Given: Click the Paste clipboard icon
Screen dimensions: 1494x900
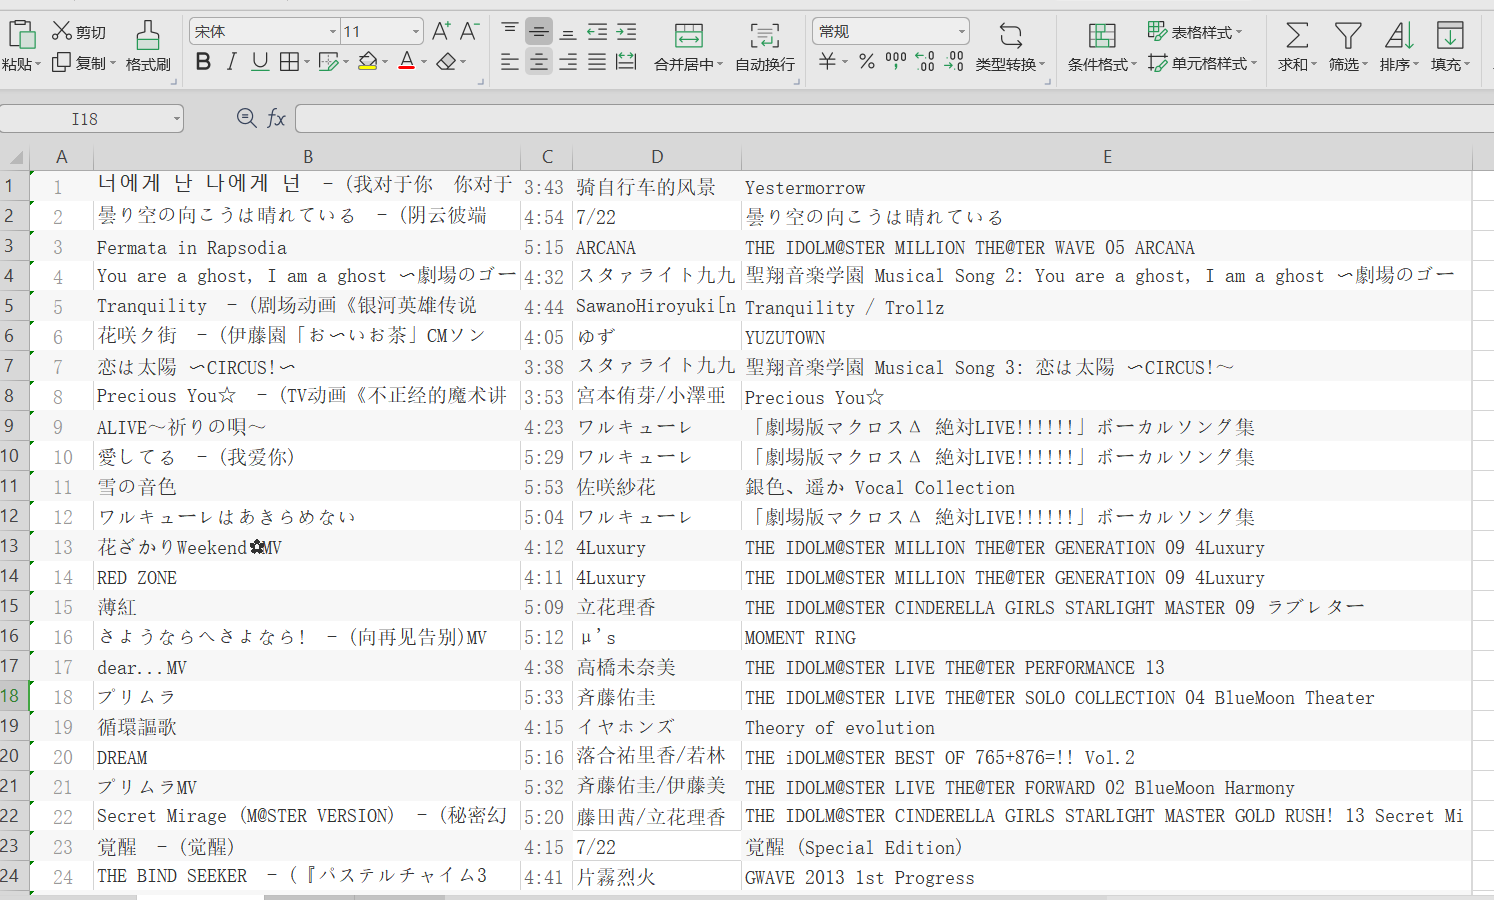Looking at the screenshot, I should coord(22,34).
